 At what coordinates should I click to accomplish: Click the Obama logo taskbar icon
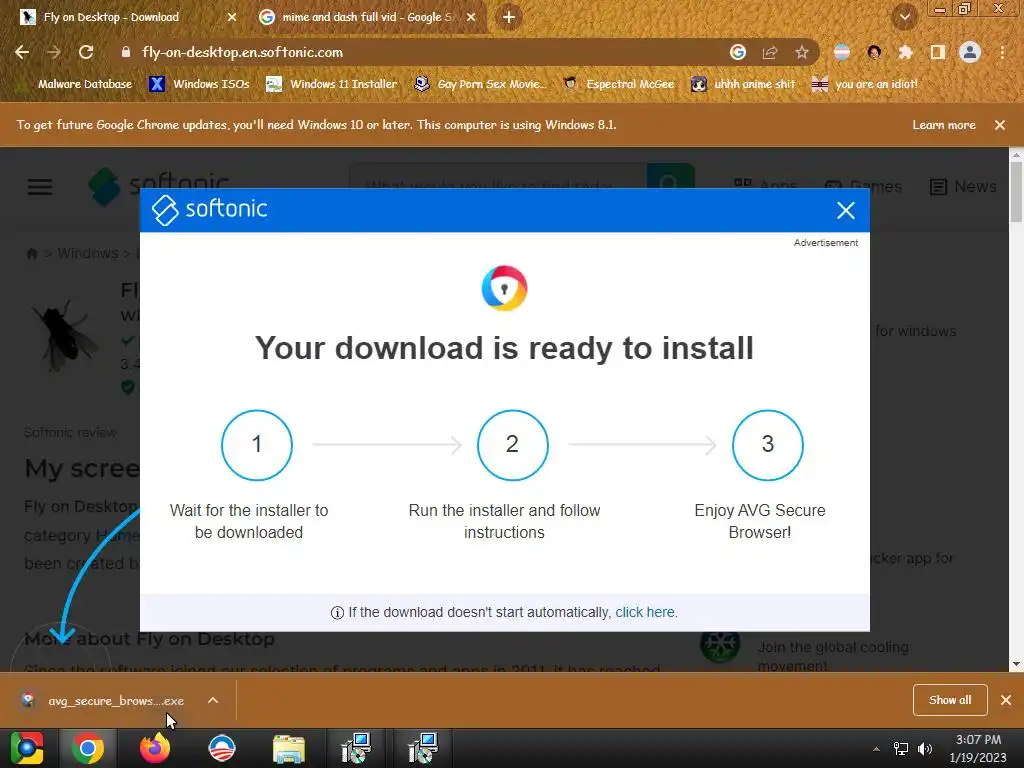[x=222, y=748]
